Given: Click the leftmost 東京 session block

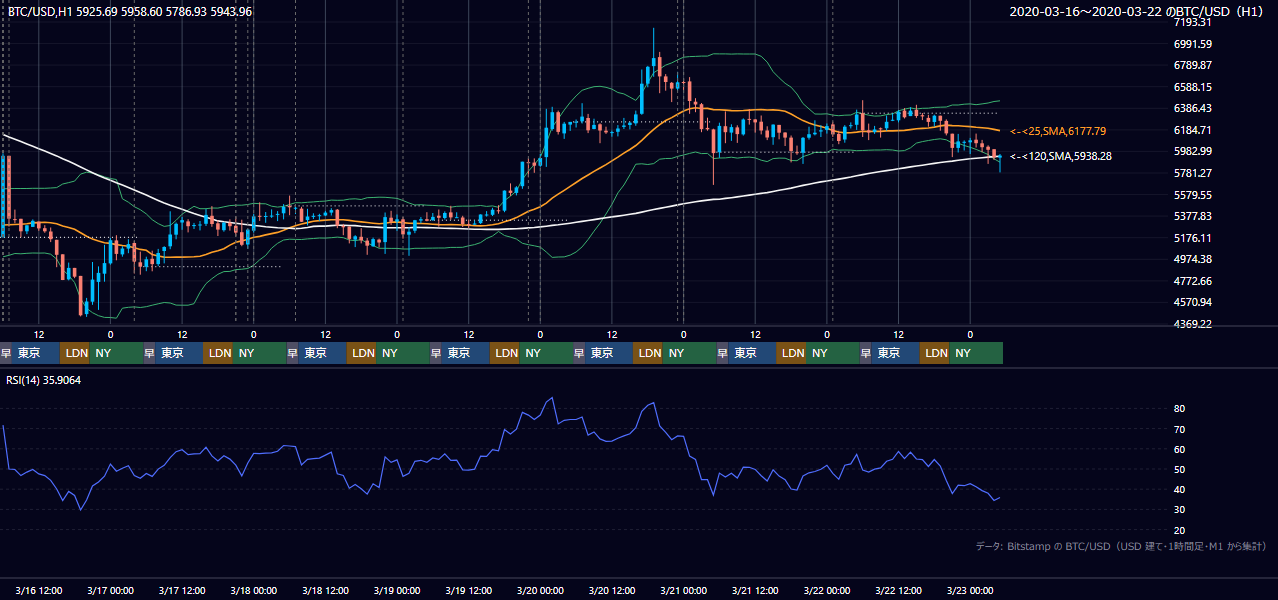Looking at the screenshot, I should (37, 353).
